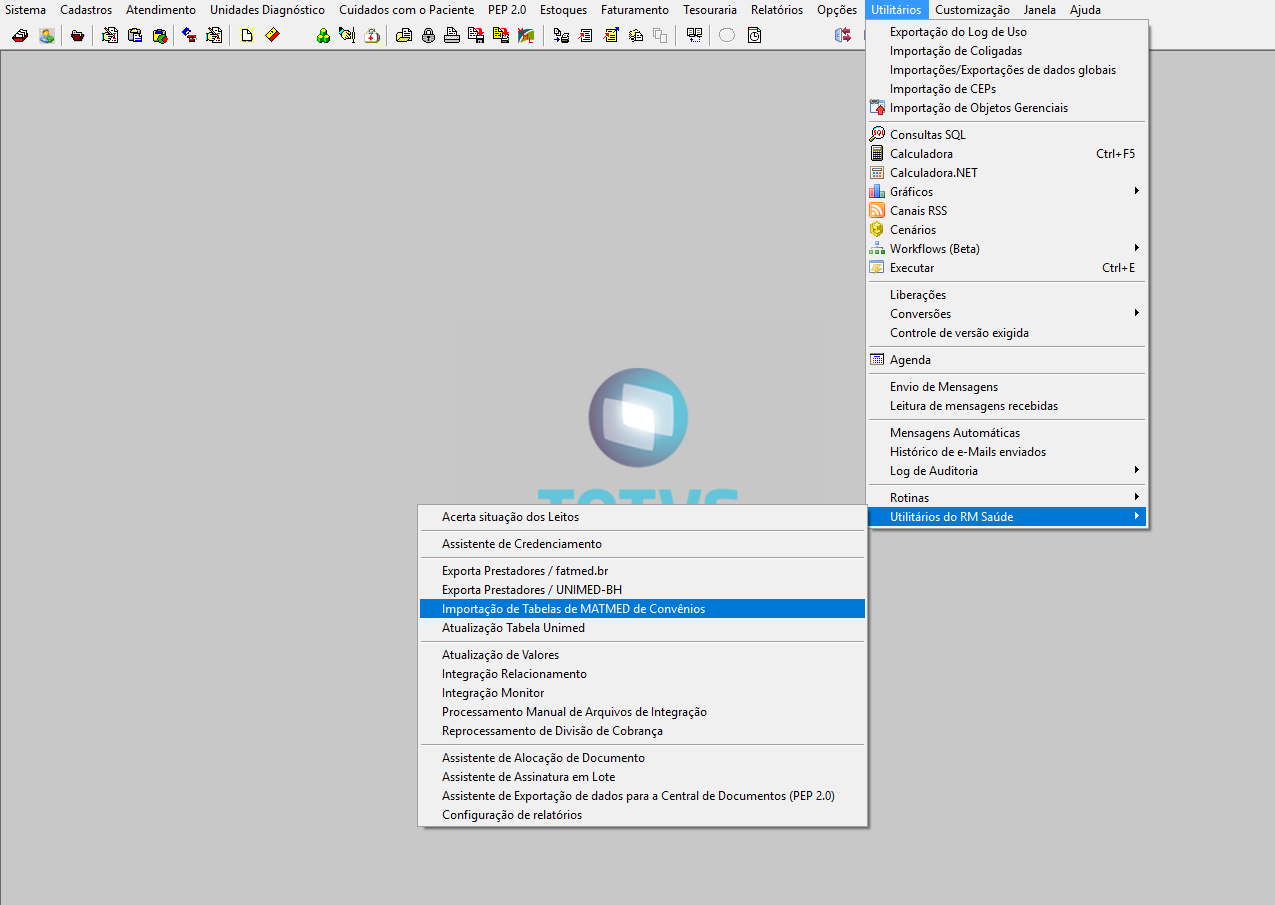The image size is (1275, 905).
Task: Open Liberações menu entry
Action: pos(1007,295)
